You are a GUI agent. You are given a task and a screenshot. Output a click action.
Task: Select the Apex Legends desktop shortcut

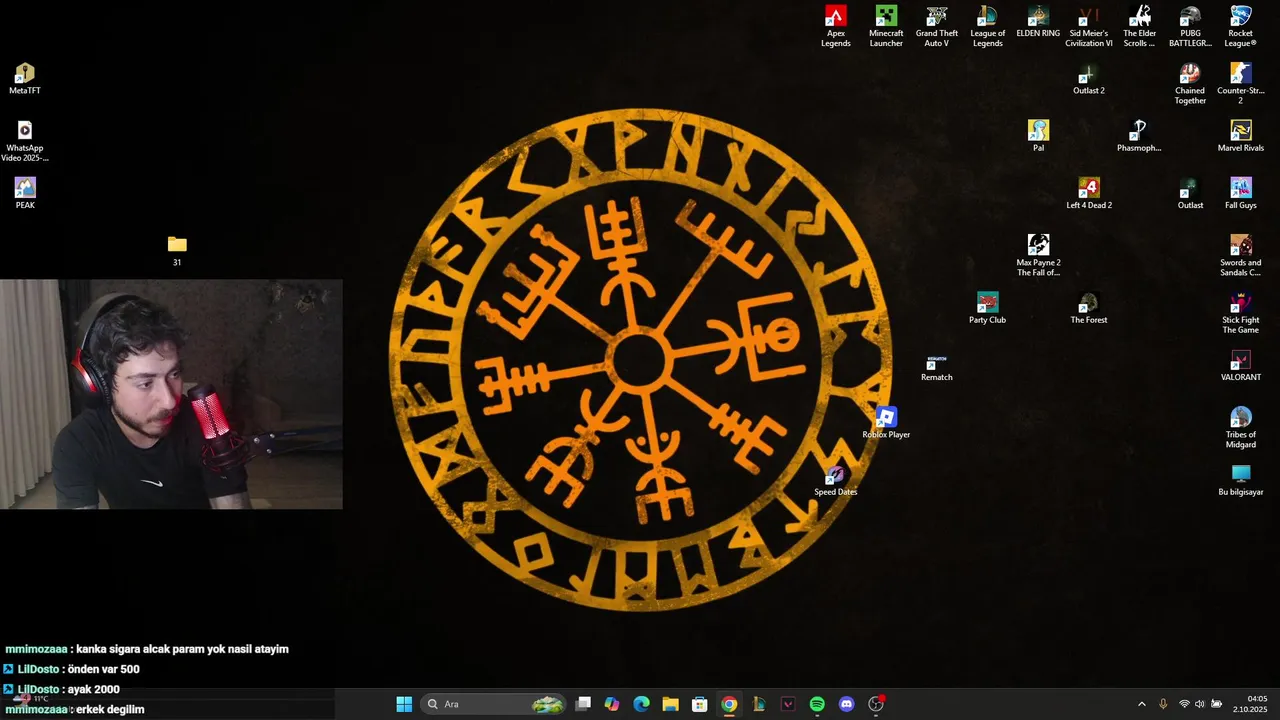(836, 27)
